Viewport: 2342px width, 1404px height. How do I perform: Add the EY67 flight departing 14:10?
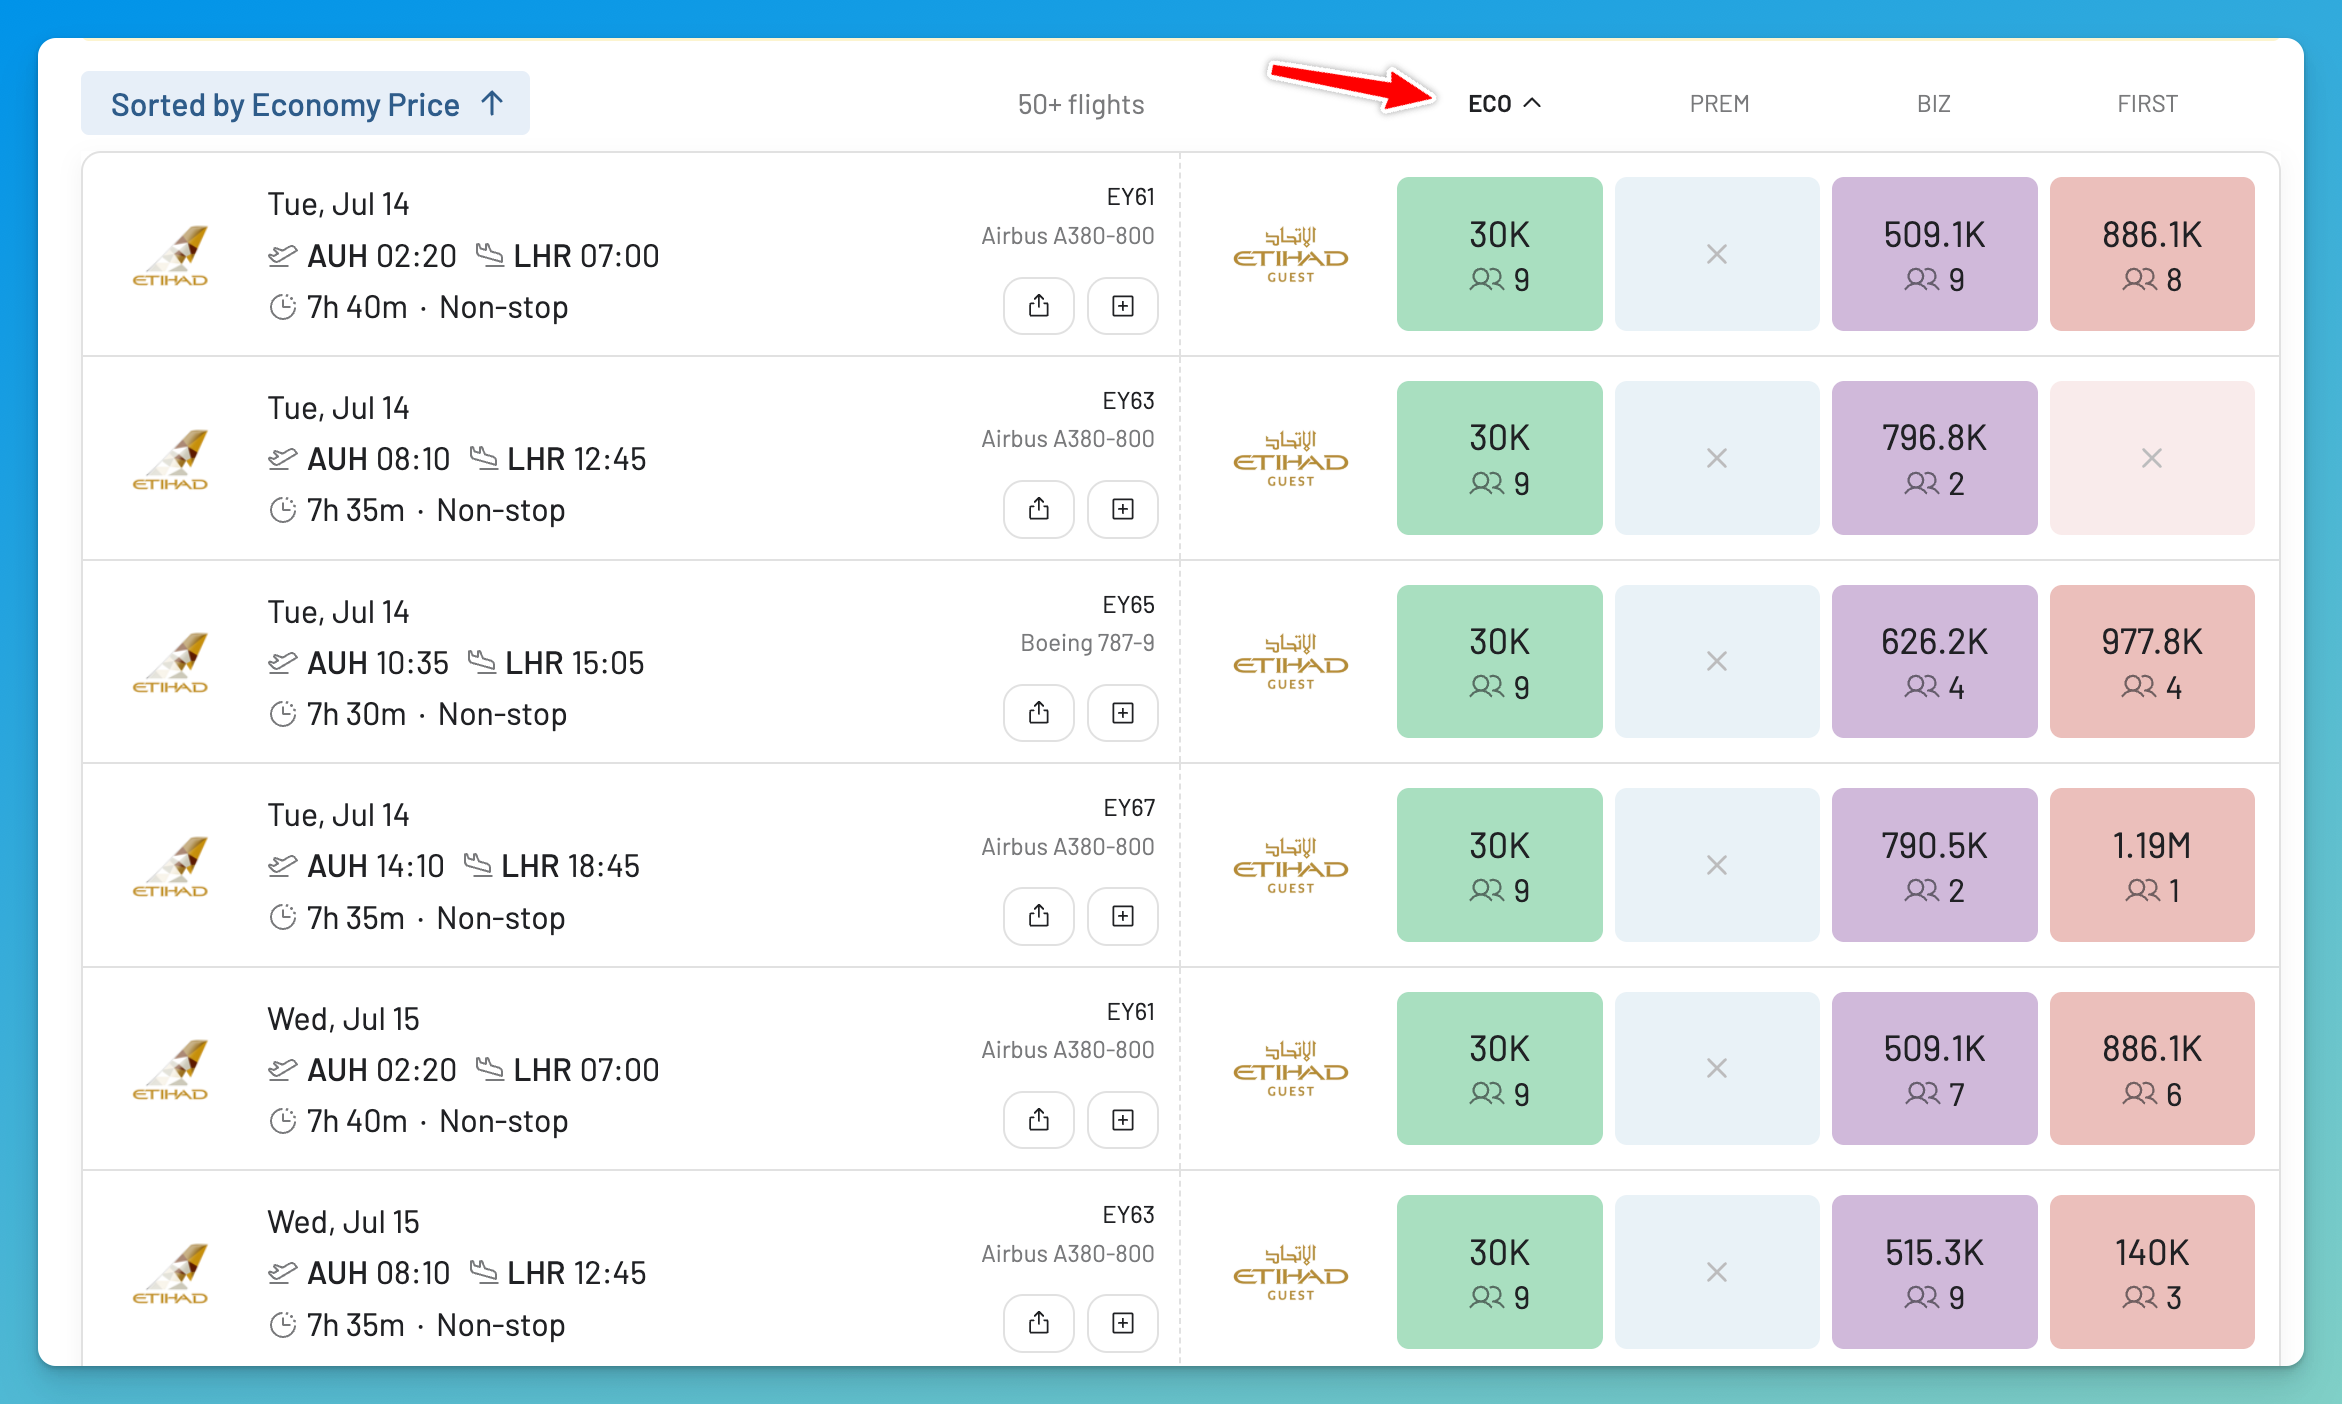(1123, 916)
